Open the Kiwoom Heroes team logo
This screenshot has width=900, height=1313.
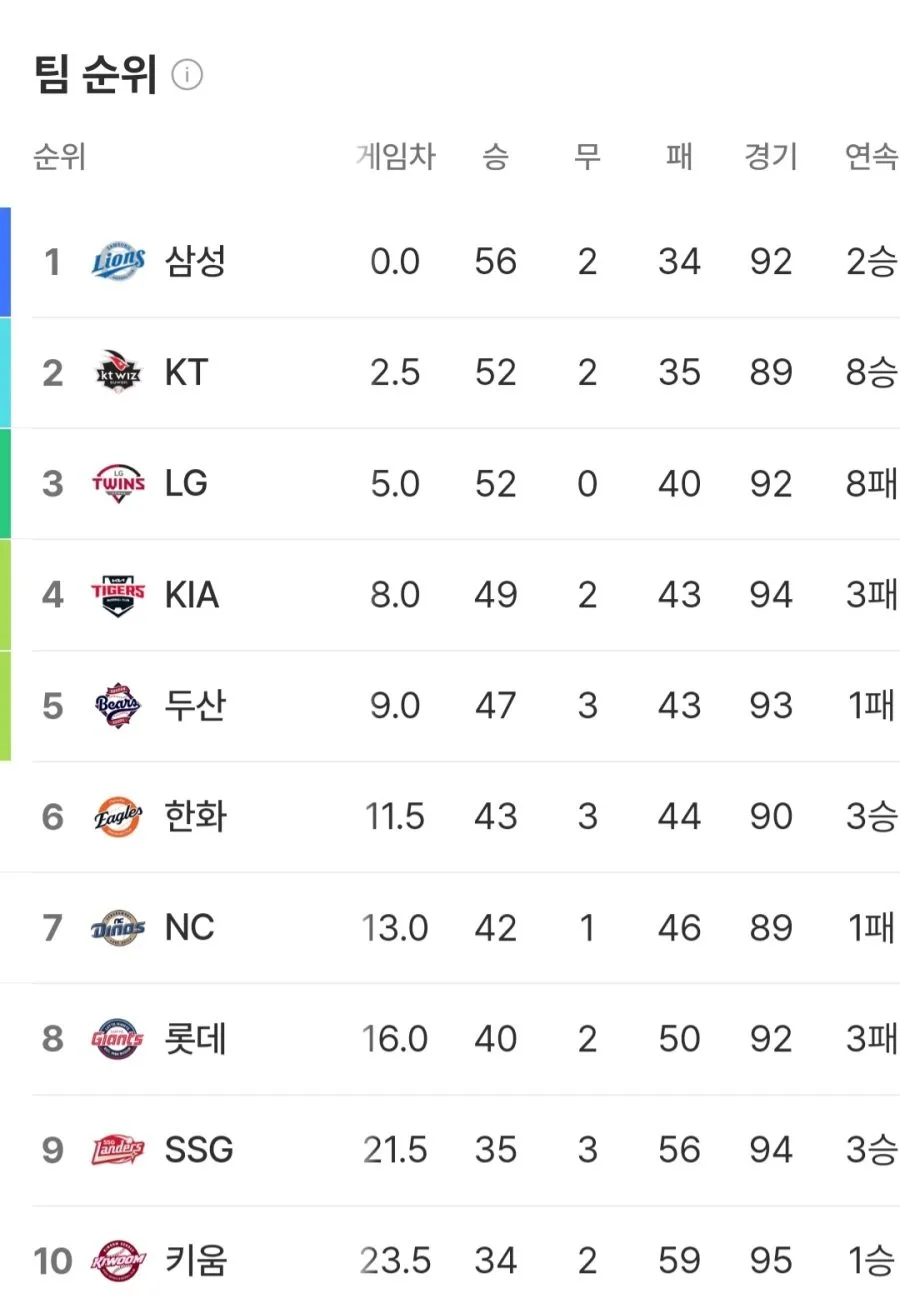tap(118, 1261)
